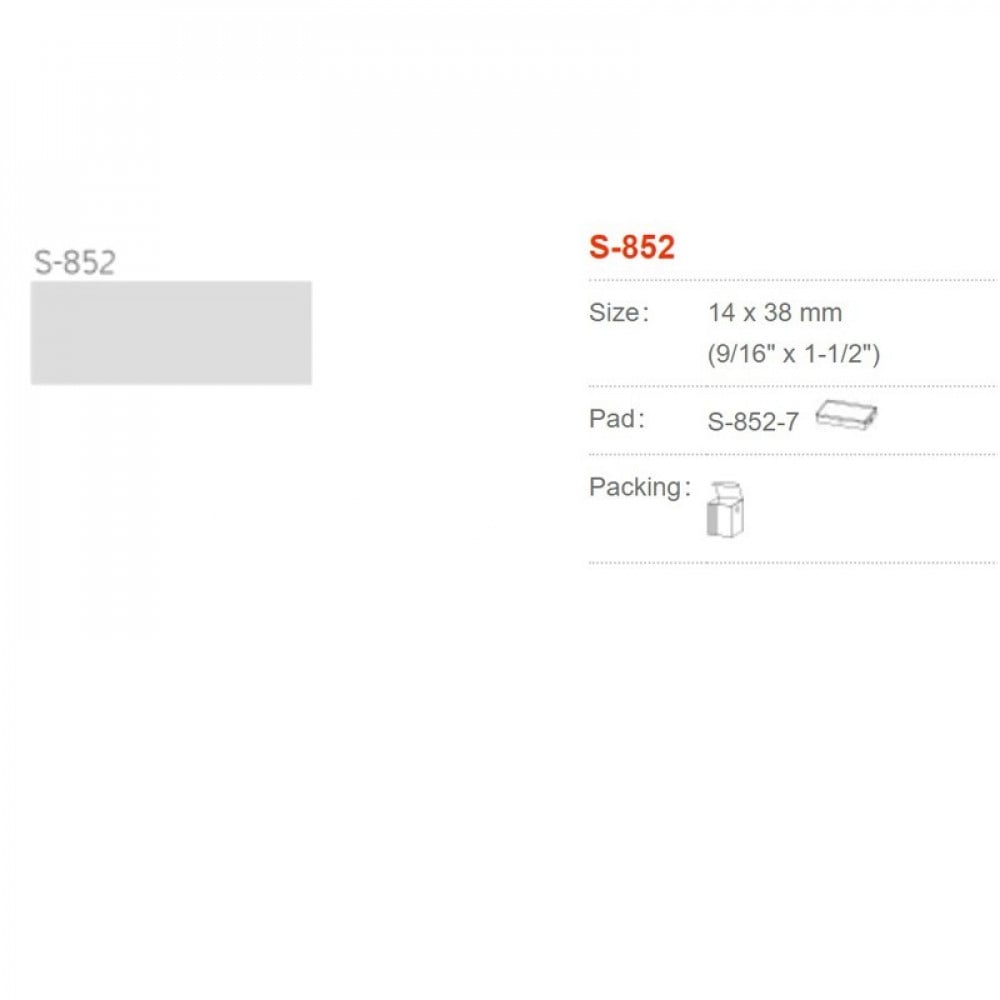Click dotted separator below the Pad row
Viewport: 1000px width, 1000px height.
tap(792, 454)
